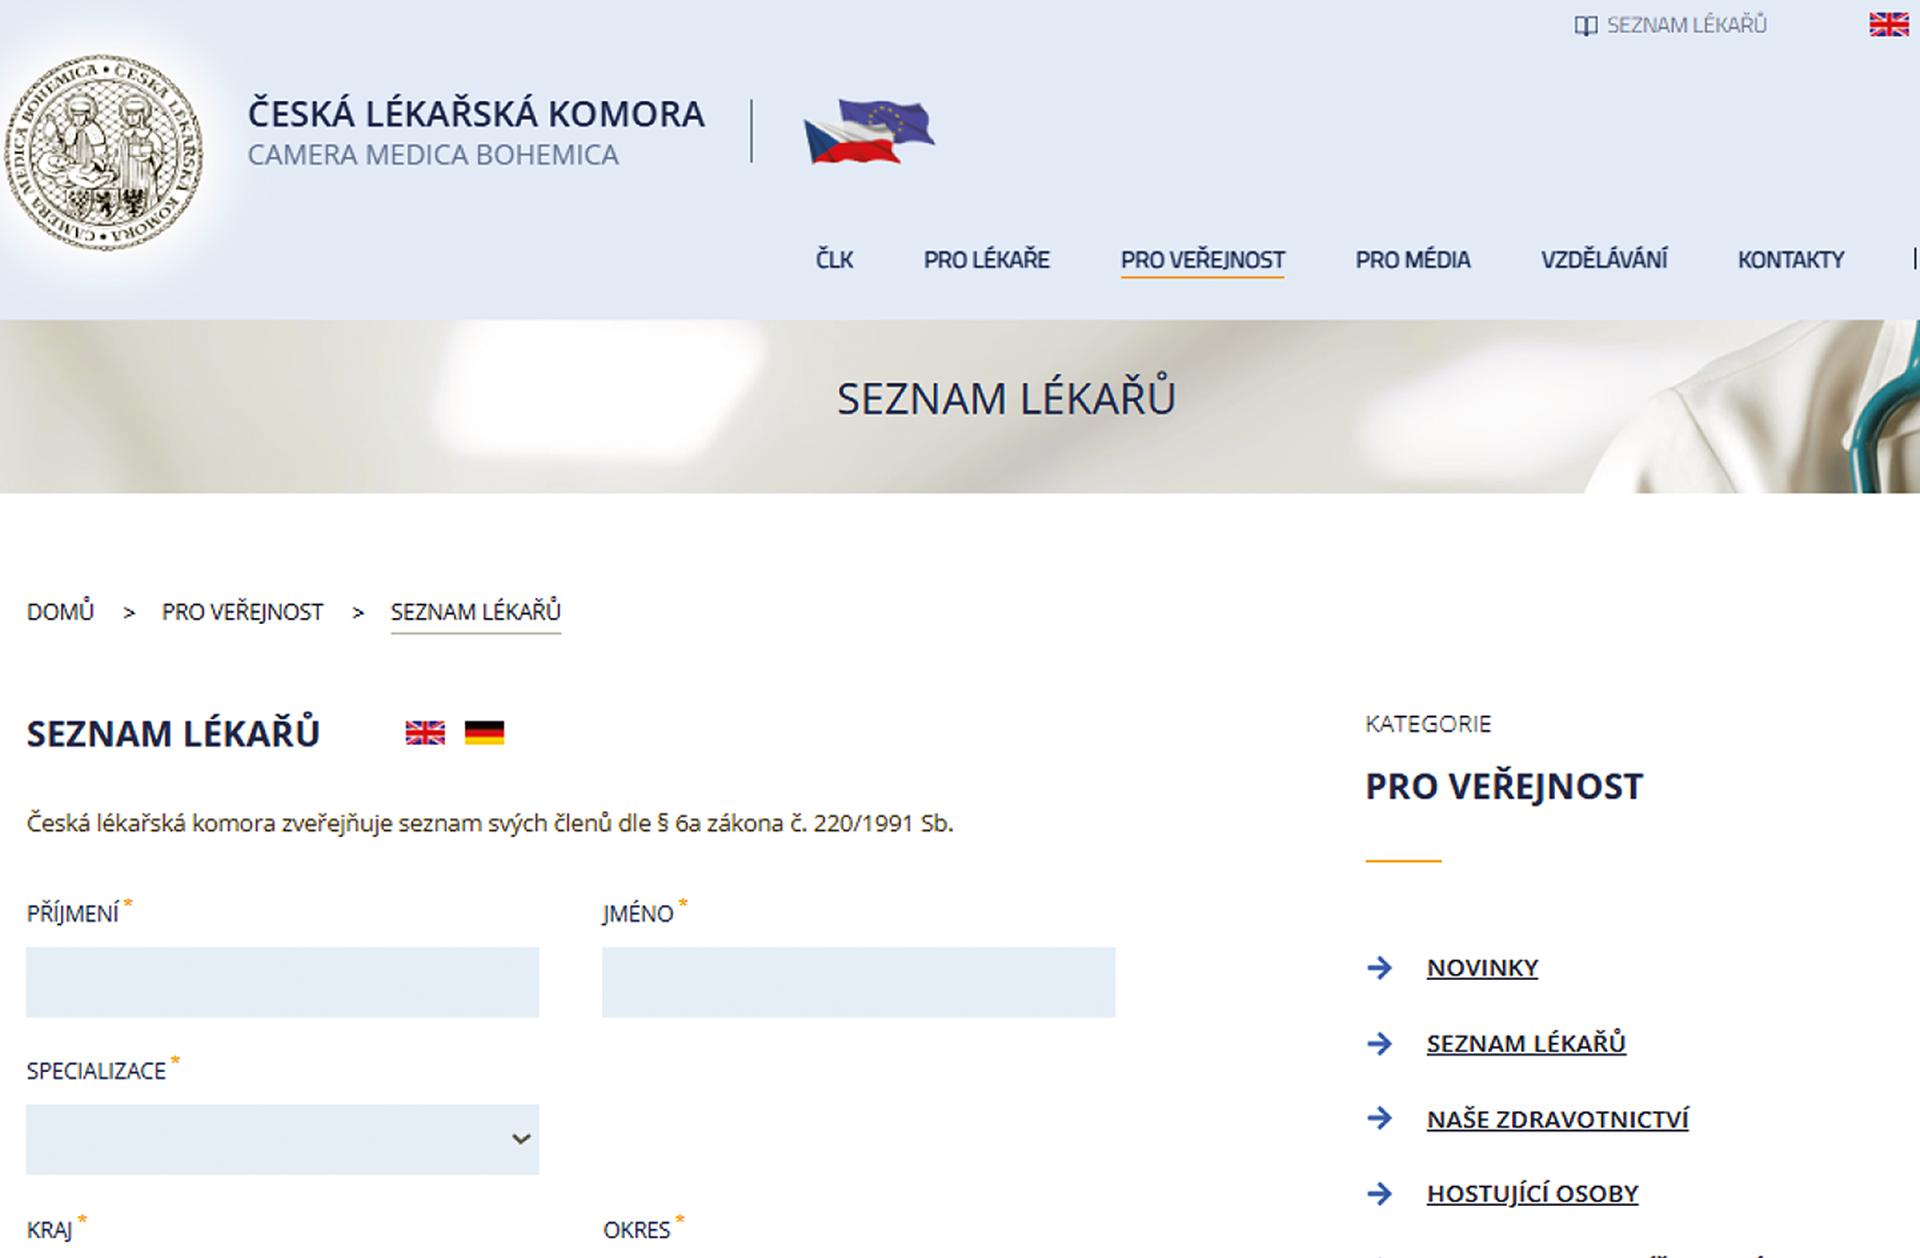Open SEZNAM LÉKAŘŮ in the sidebar
Screen dimensions: 1920x1258
tap(1525, 1043)
